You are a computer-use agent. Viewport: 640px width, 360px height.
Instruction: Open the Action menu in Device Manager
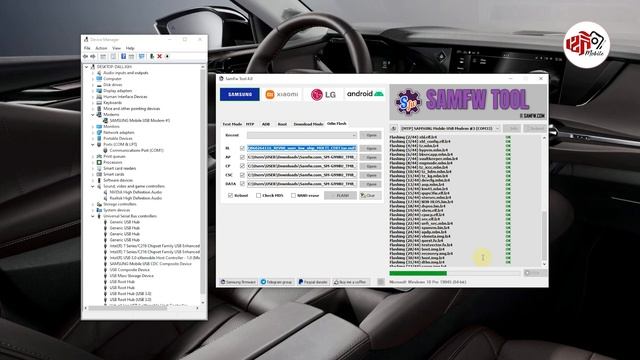pos(101,48)
